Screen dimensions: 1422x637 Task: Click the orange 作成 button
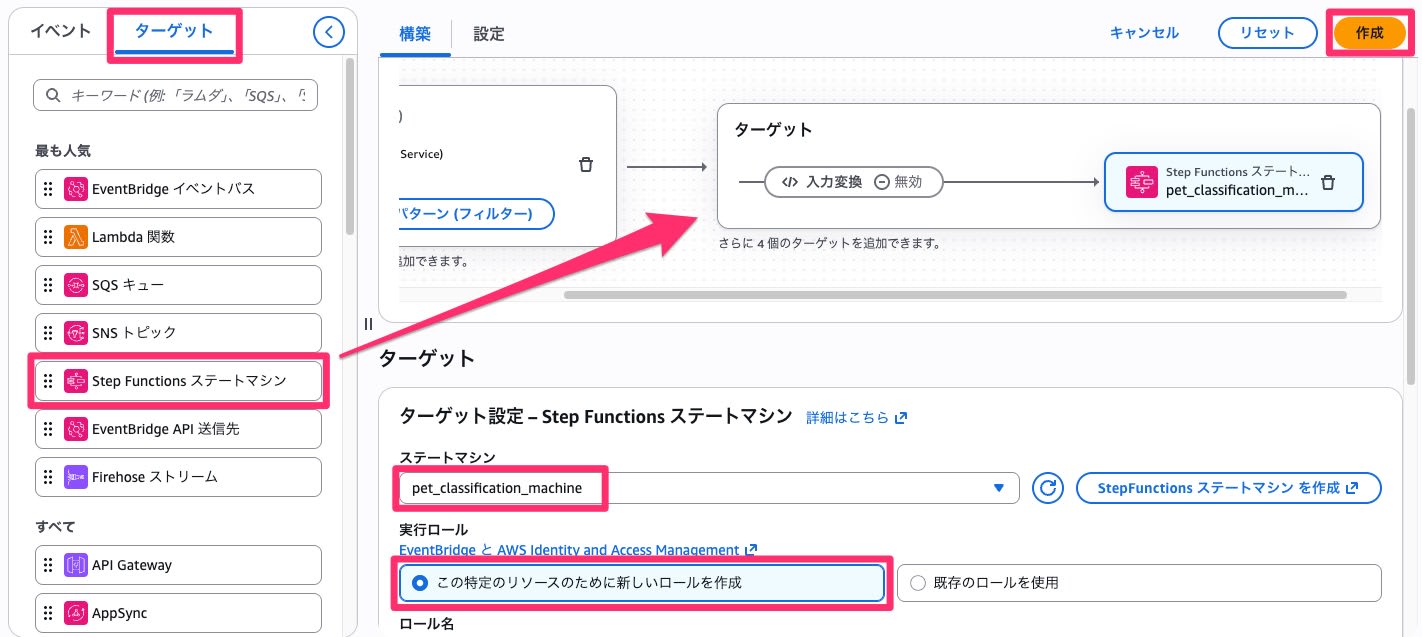tap(1369, 33)
